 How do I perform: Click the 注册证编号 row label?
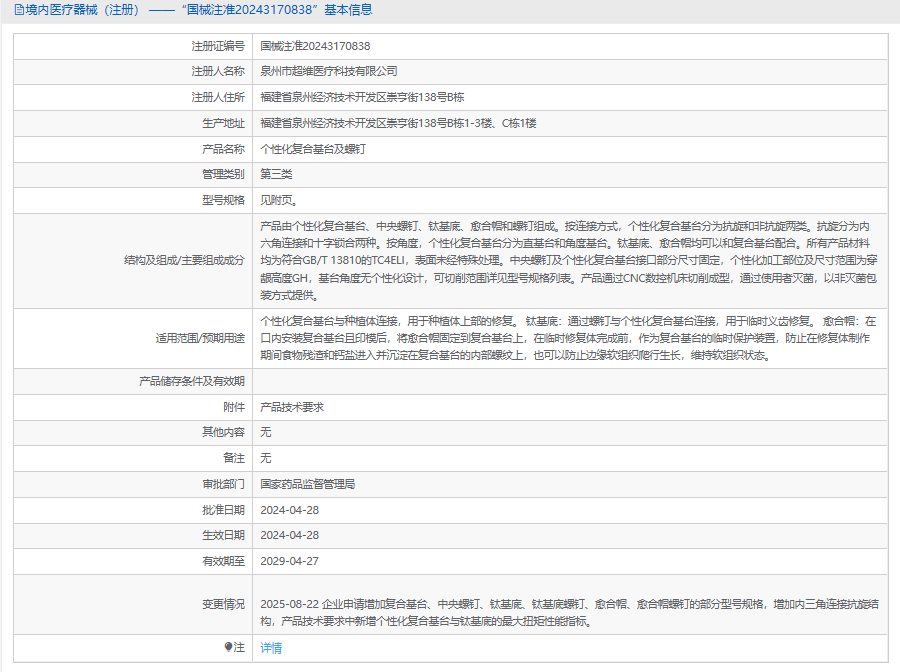click(218, 46)
